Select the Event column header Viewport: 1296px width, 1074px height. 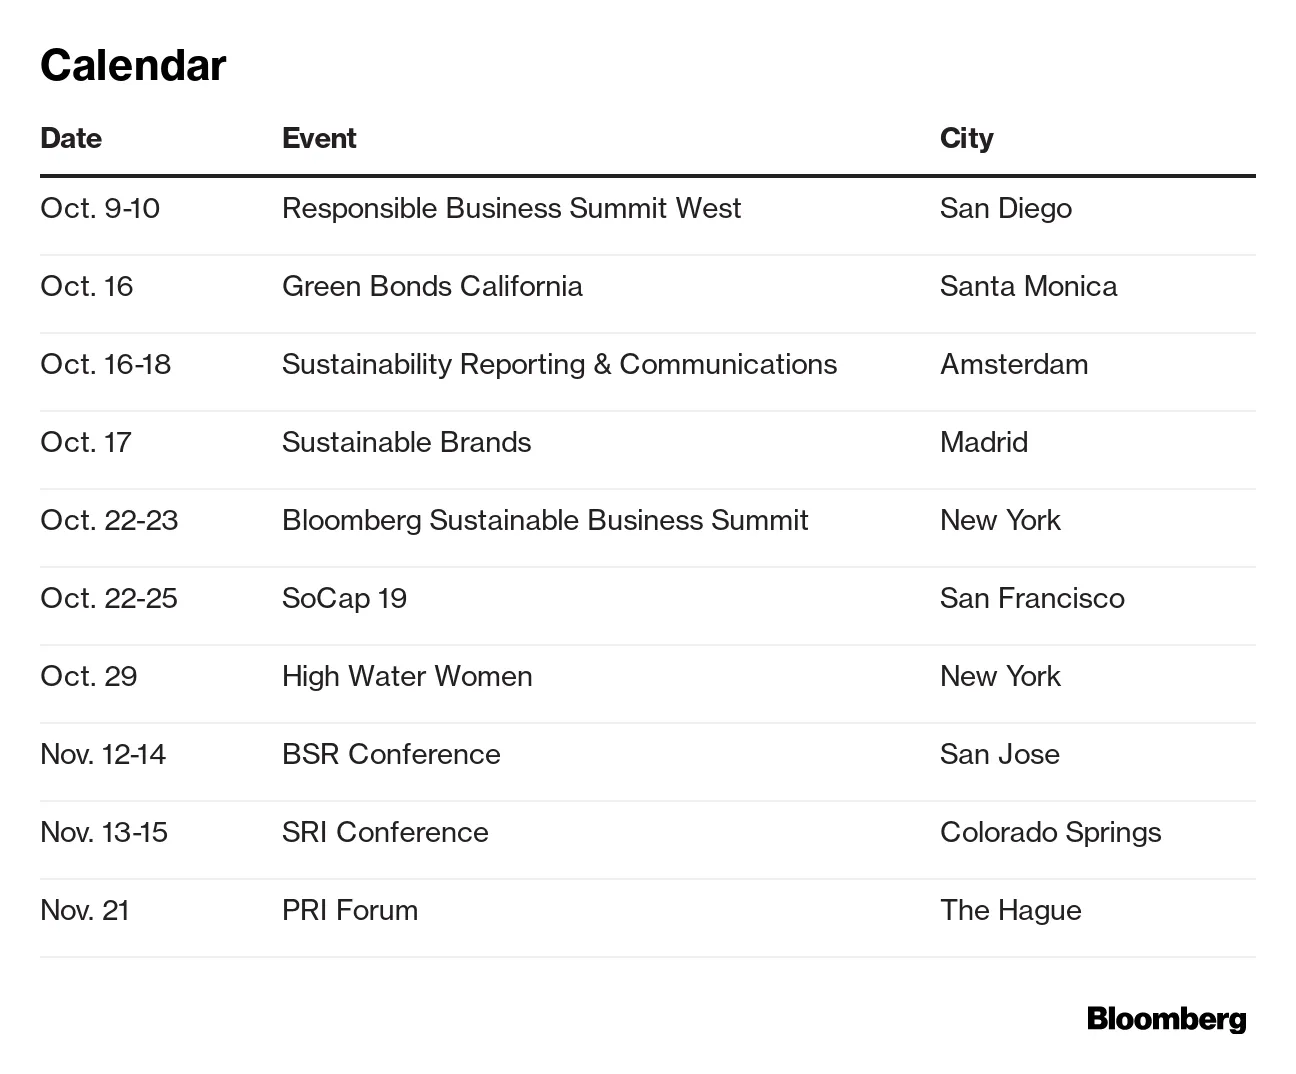pyautogui.click(x=319, y=138)
